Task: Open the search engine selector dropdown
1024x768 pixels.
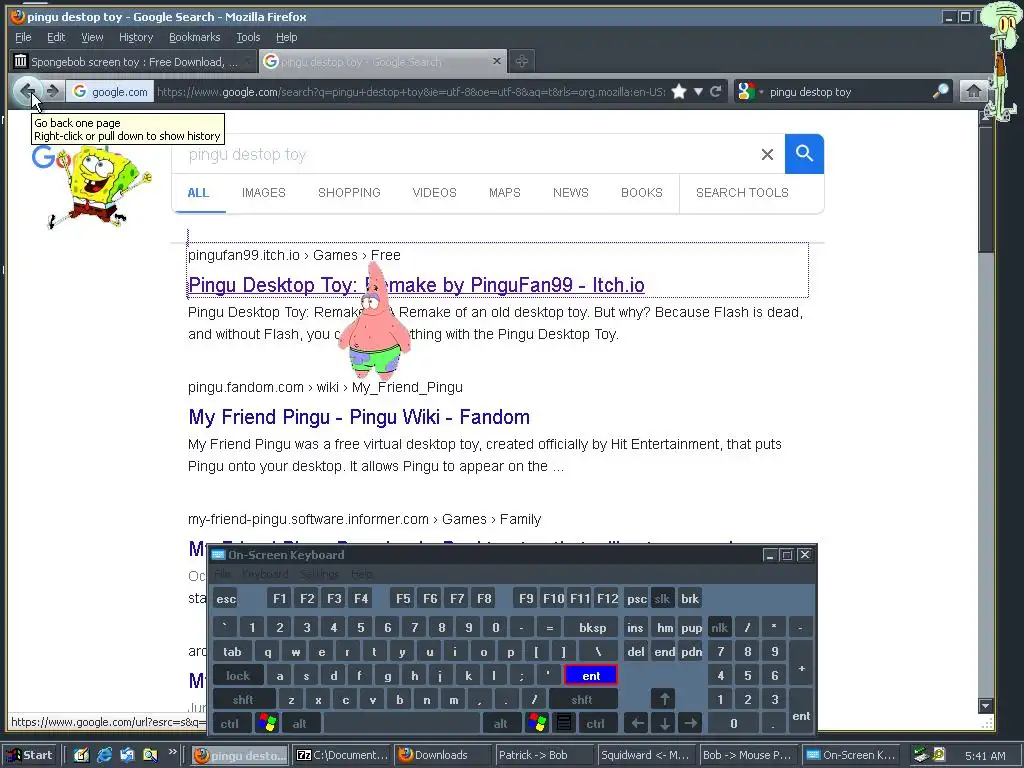Action: (749, 91)
